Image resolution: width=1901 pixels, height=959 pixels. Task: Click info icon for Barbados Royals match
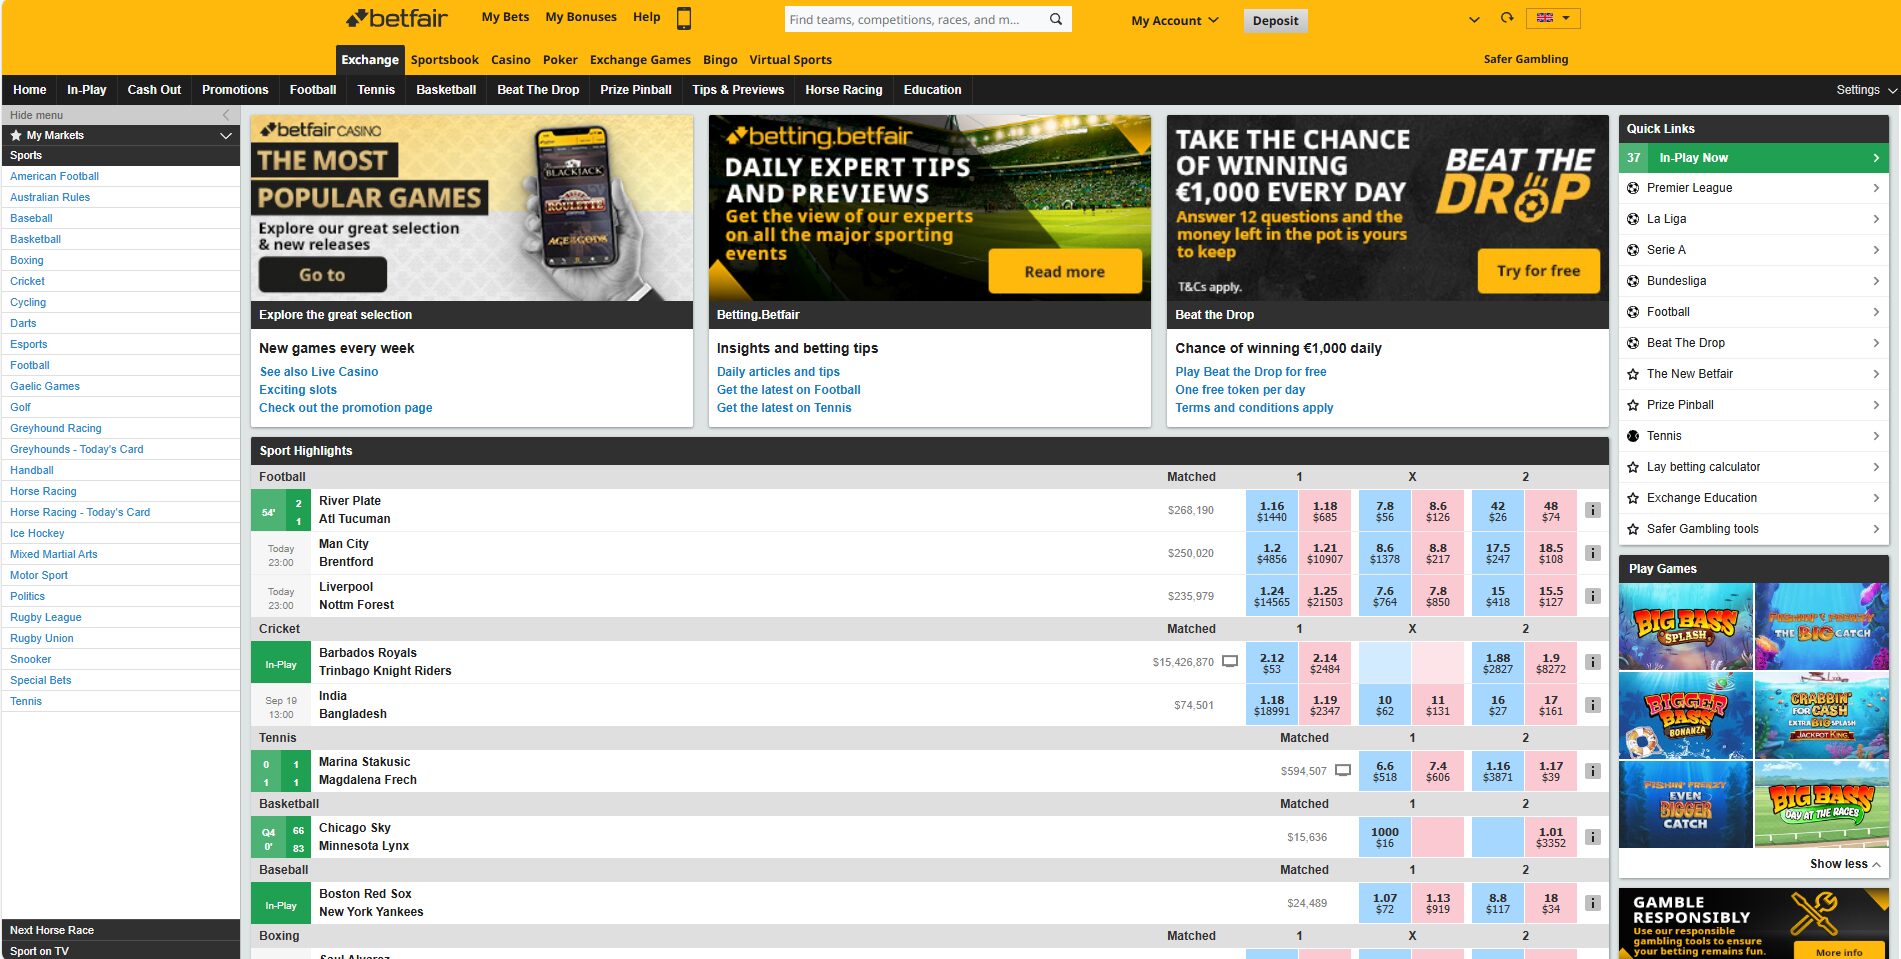click(x=1593, y=662)
